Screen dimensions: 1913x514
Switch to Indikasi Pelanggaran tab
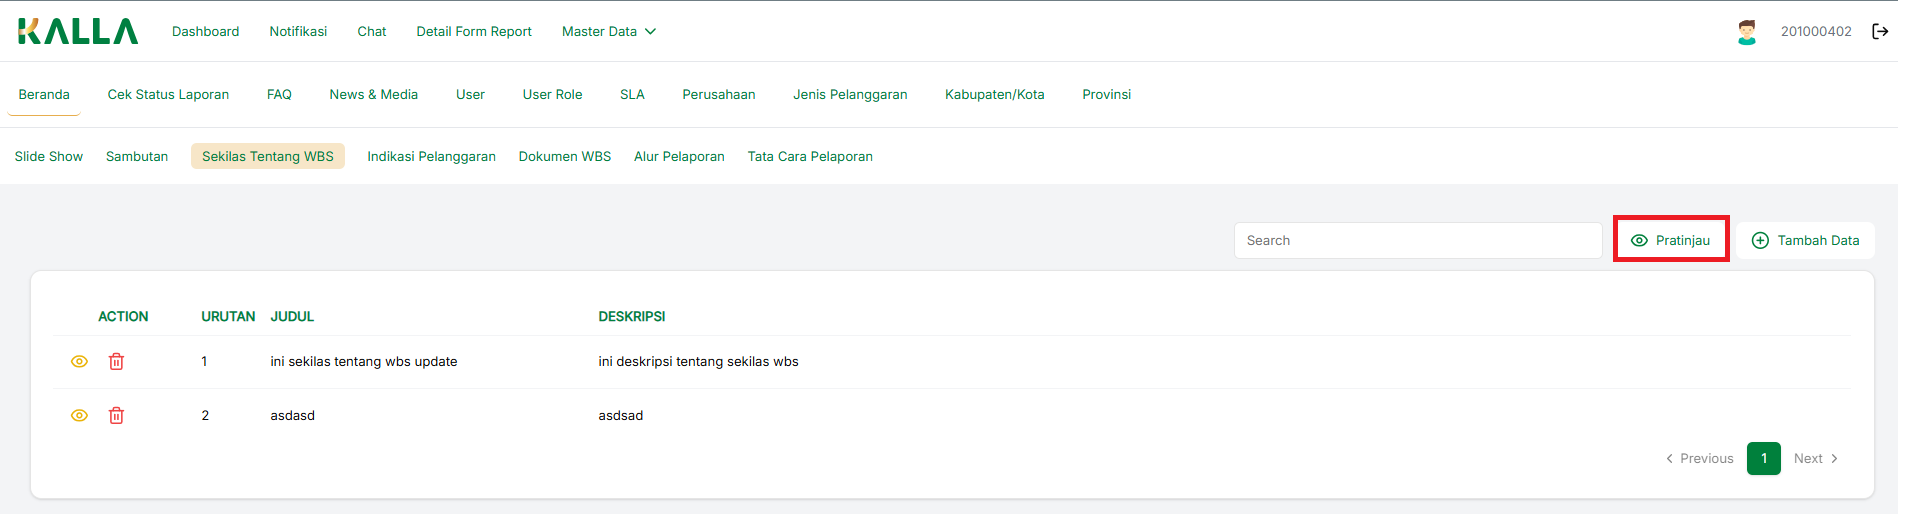(x=431, y=157)
